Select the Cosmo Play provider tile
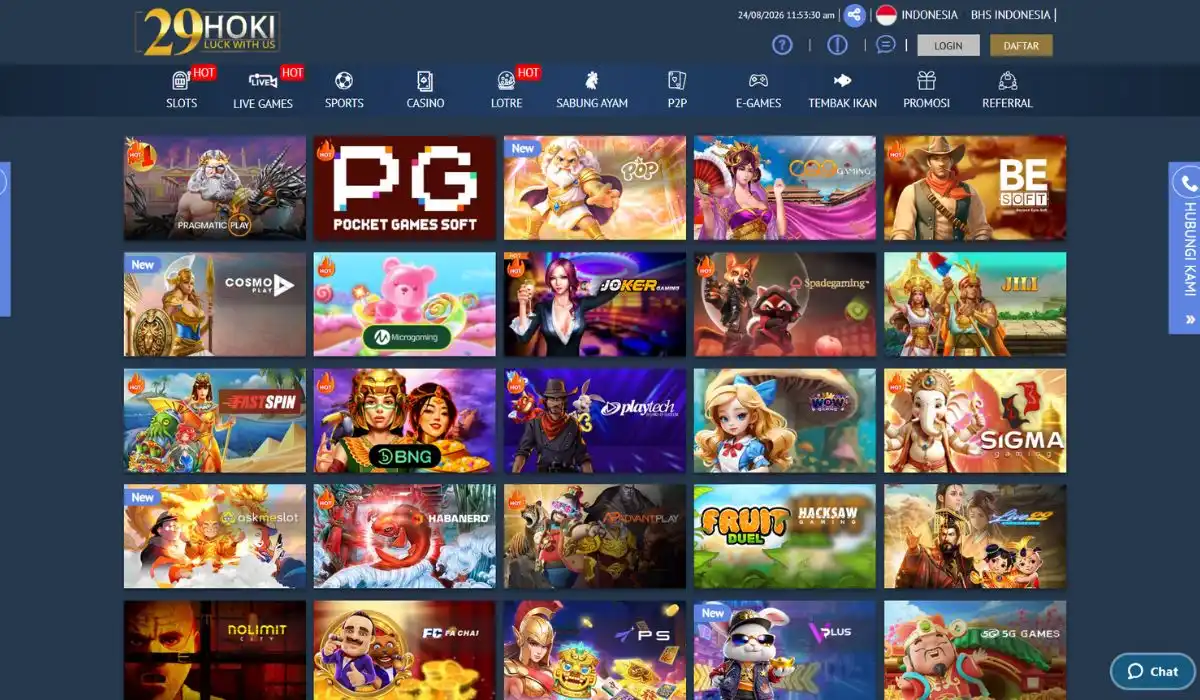 pyautogui.click(x=215, y=304)
